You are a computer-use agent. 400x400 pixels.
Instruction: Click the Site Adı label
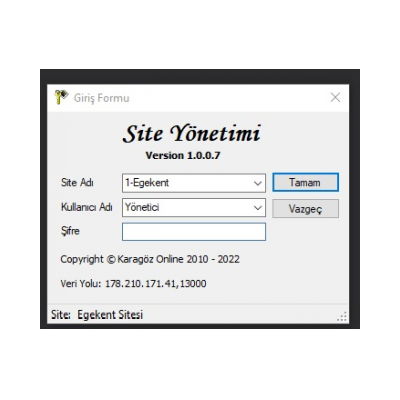[77, 182]
